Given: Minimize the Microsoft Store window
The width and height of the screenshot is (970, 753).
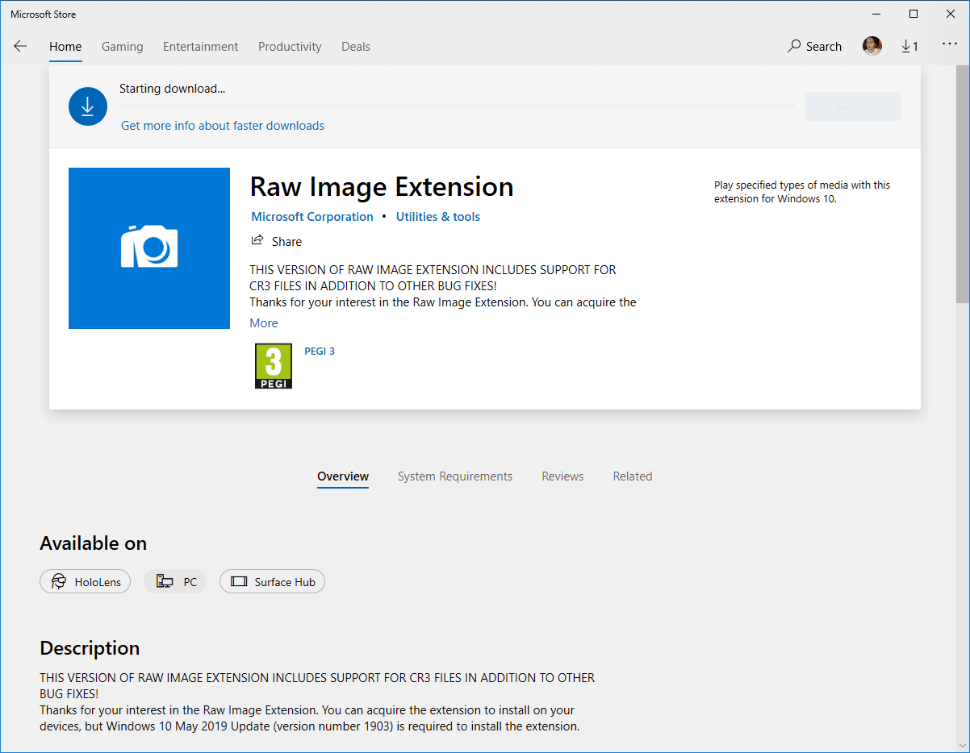Looking at the screenshot, I should (876, 14).
